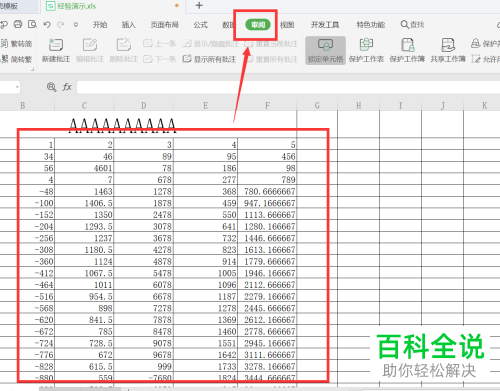Image resolution: width=500 pixels, height=391 pixels.
Task: Click cell containing -100
Action: pyautogui.click(x=36, y=203)
